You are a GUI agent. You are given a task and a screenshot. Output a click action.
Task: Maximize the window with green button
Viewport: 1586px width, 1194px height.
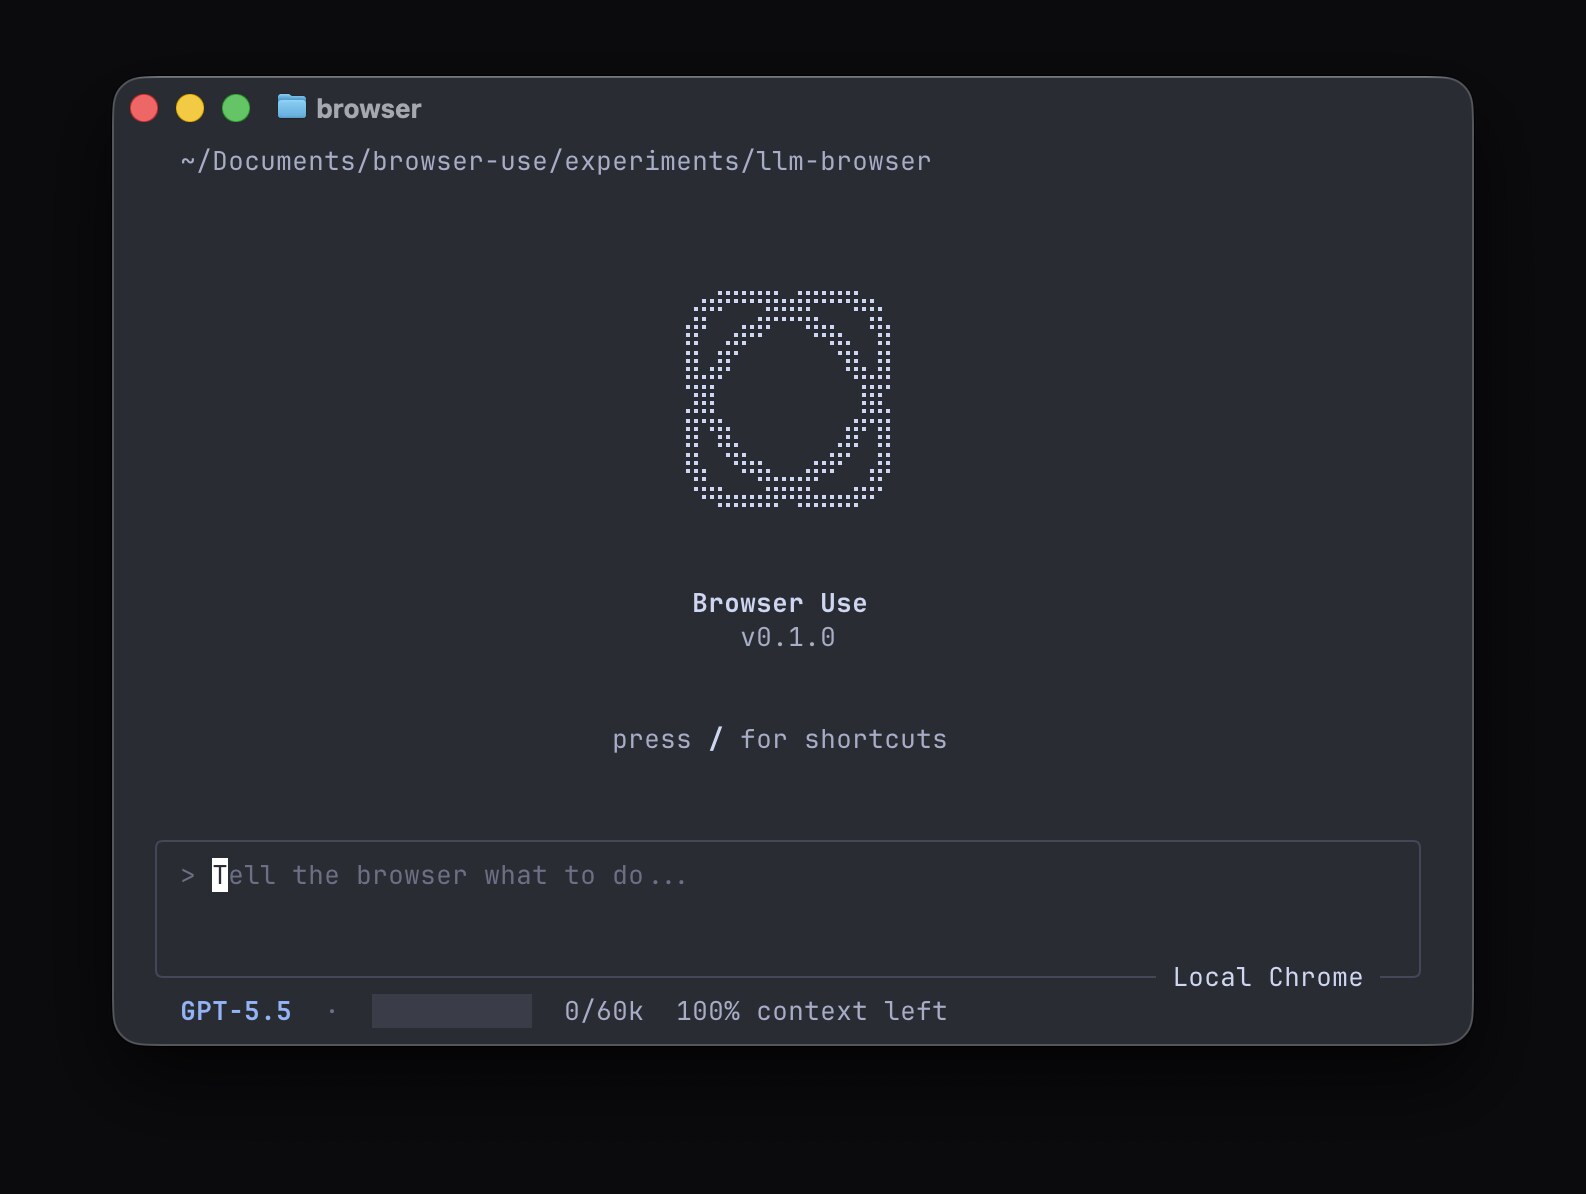click(236, 108)
